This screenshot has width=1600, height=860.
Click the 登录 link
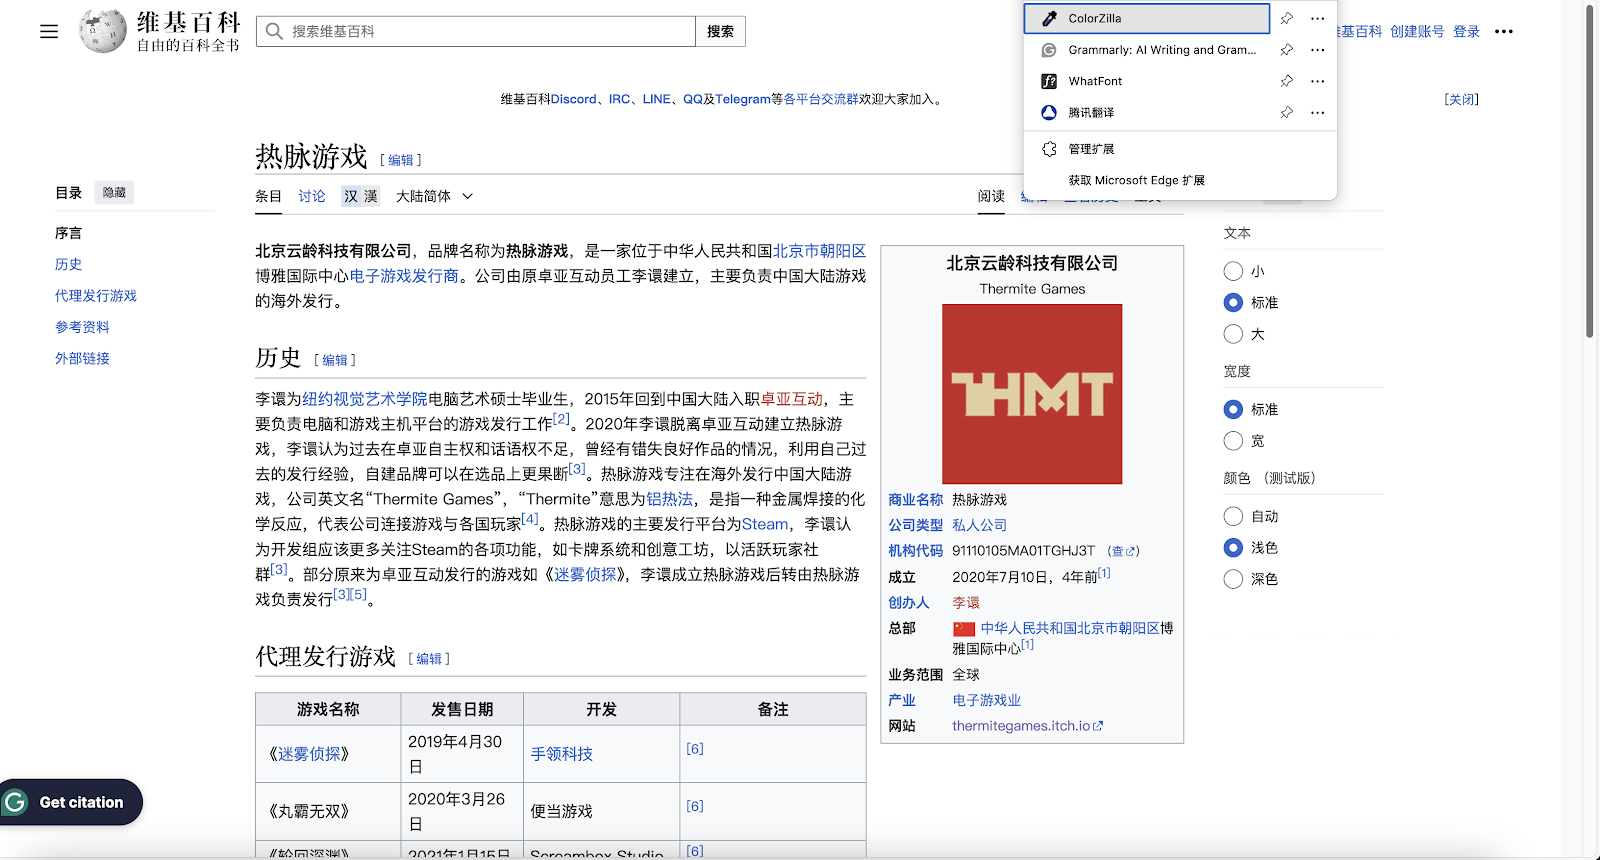tap(1466, 31)
